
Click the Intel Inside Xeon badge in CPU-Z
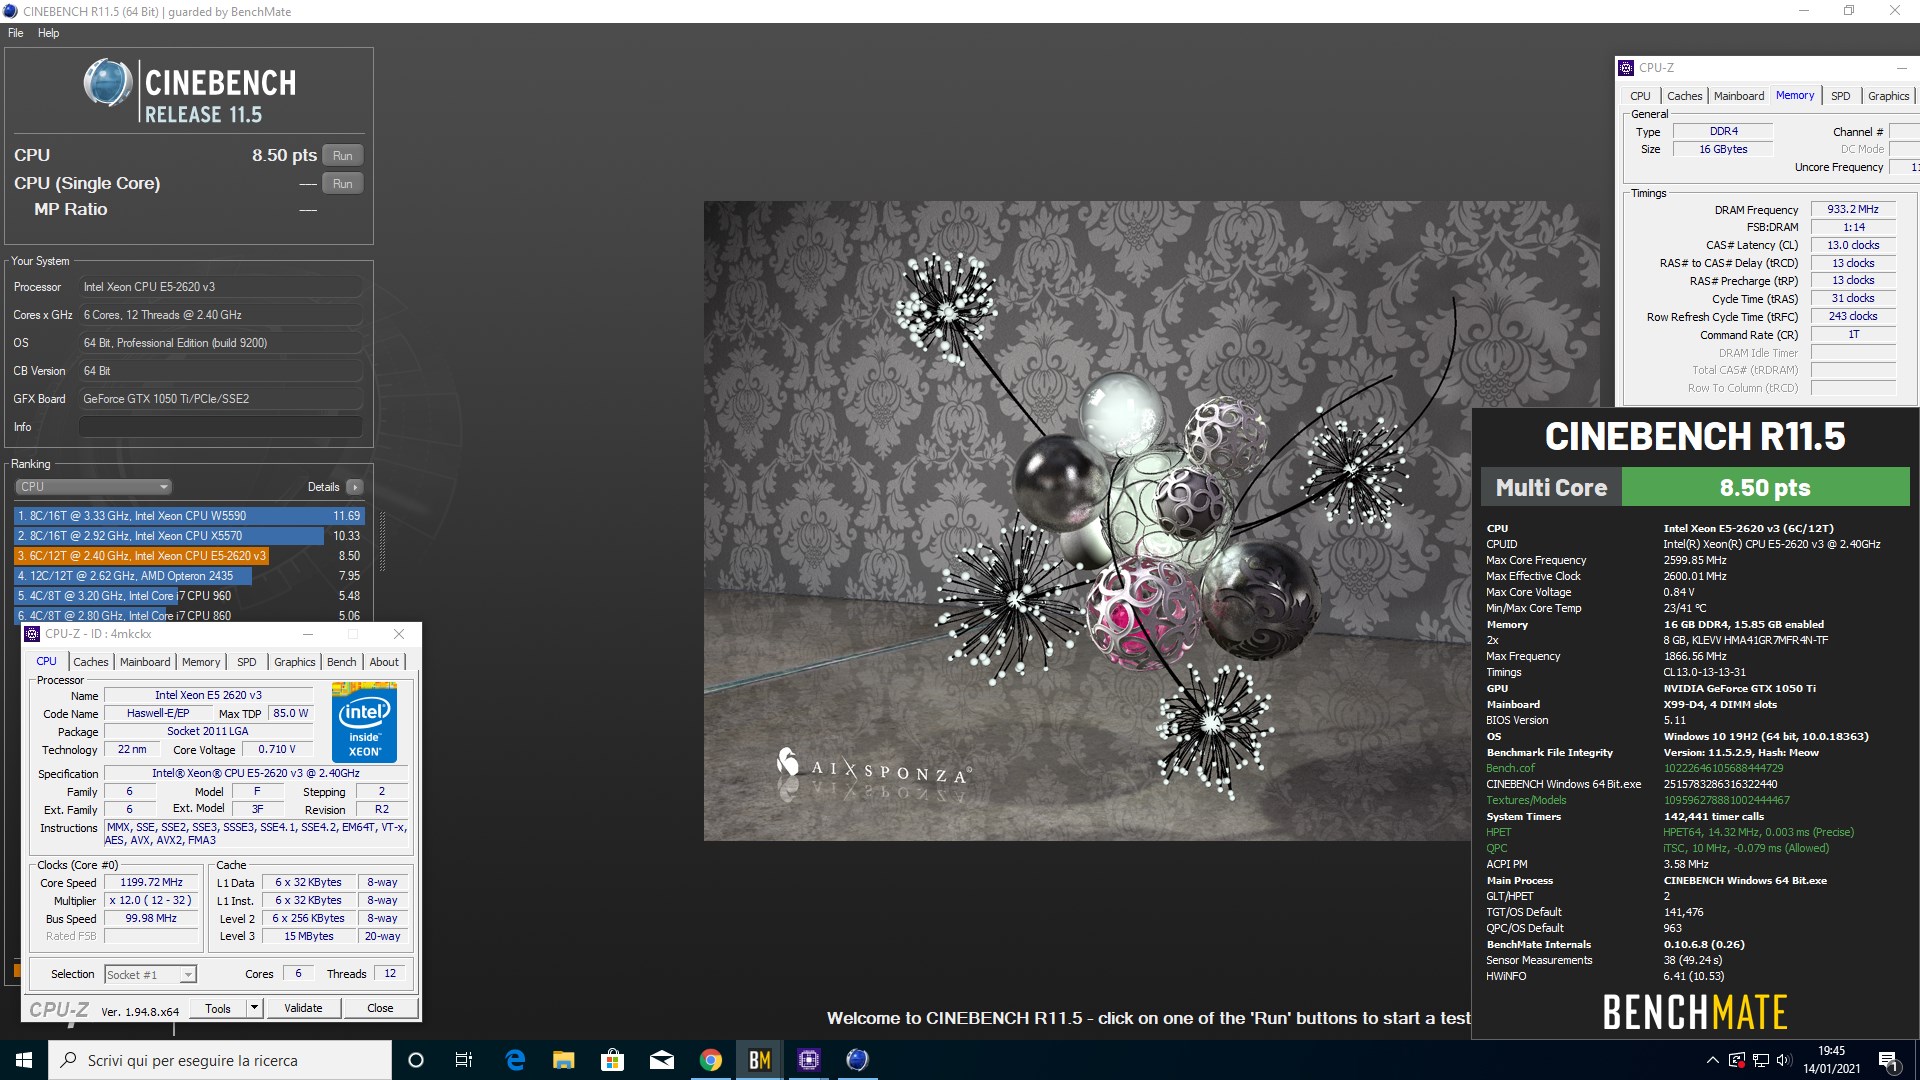coord(364,722)
